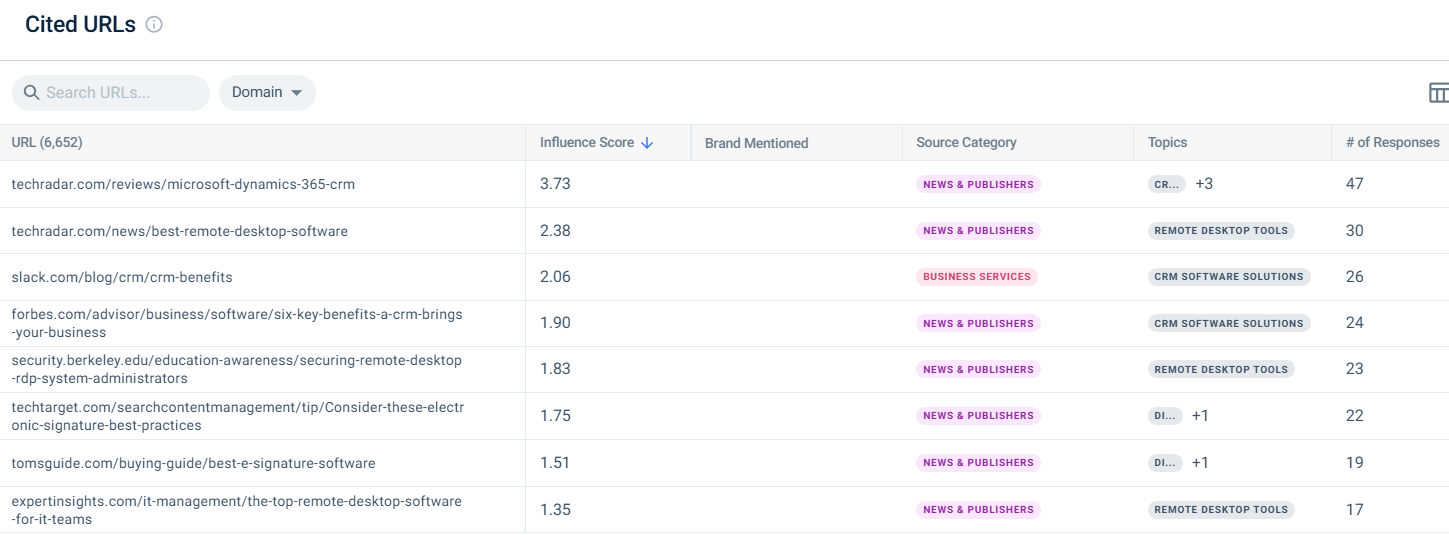Screen dimensions: 1449x535
Task: Click the info icon beside Cited URLs
Action: click(154, 25)
